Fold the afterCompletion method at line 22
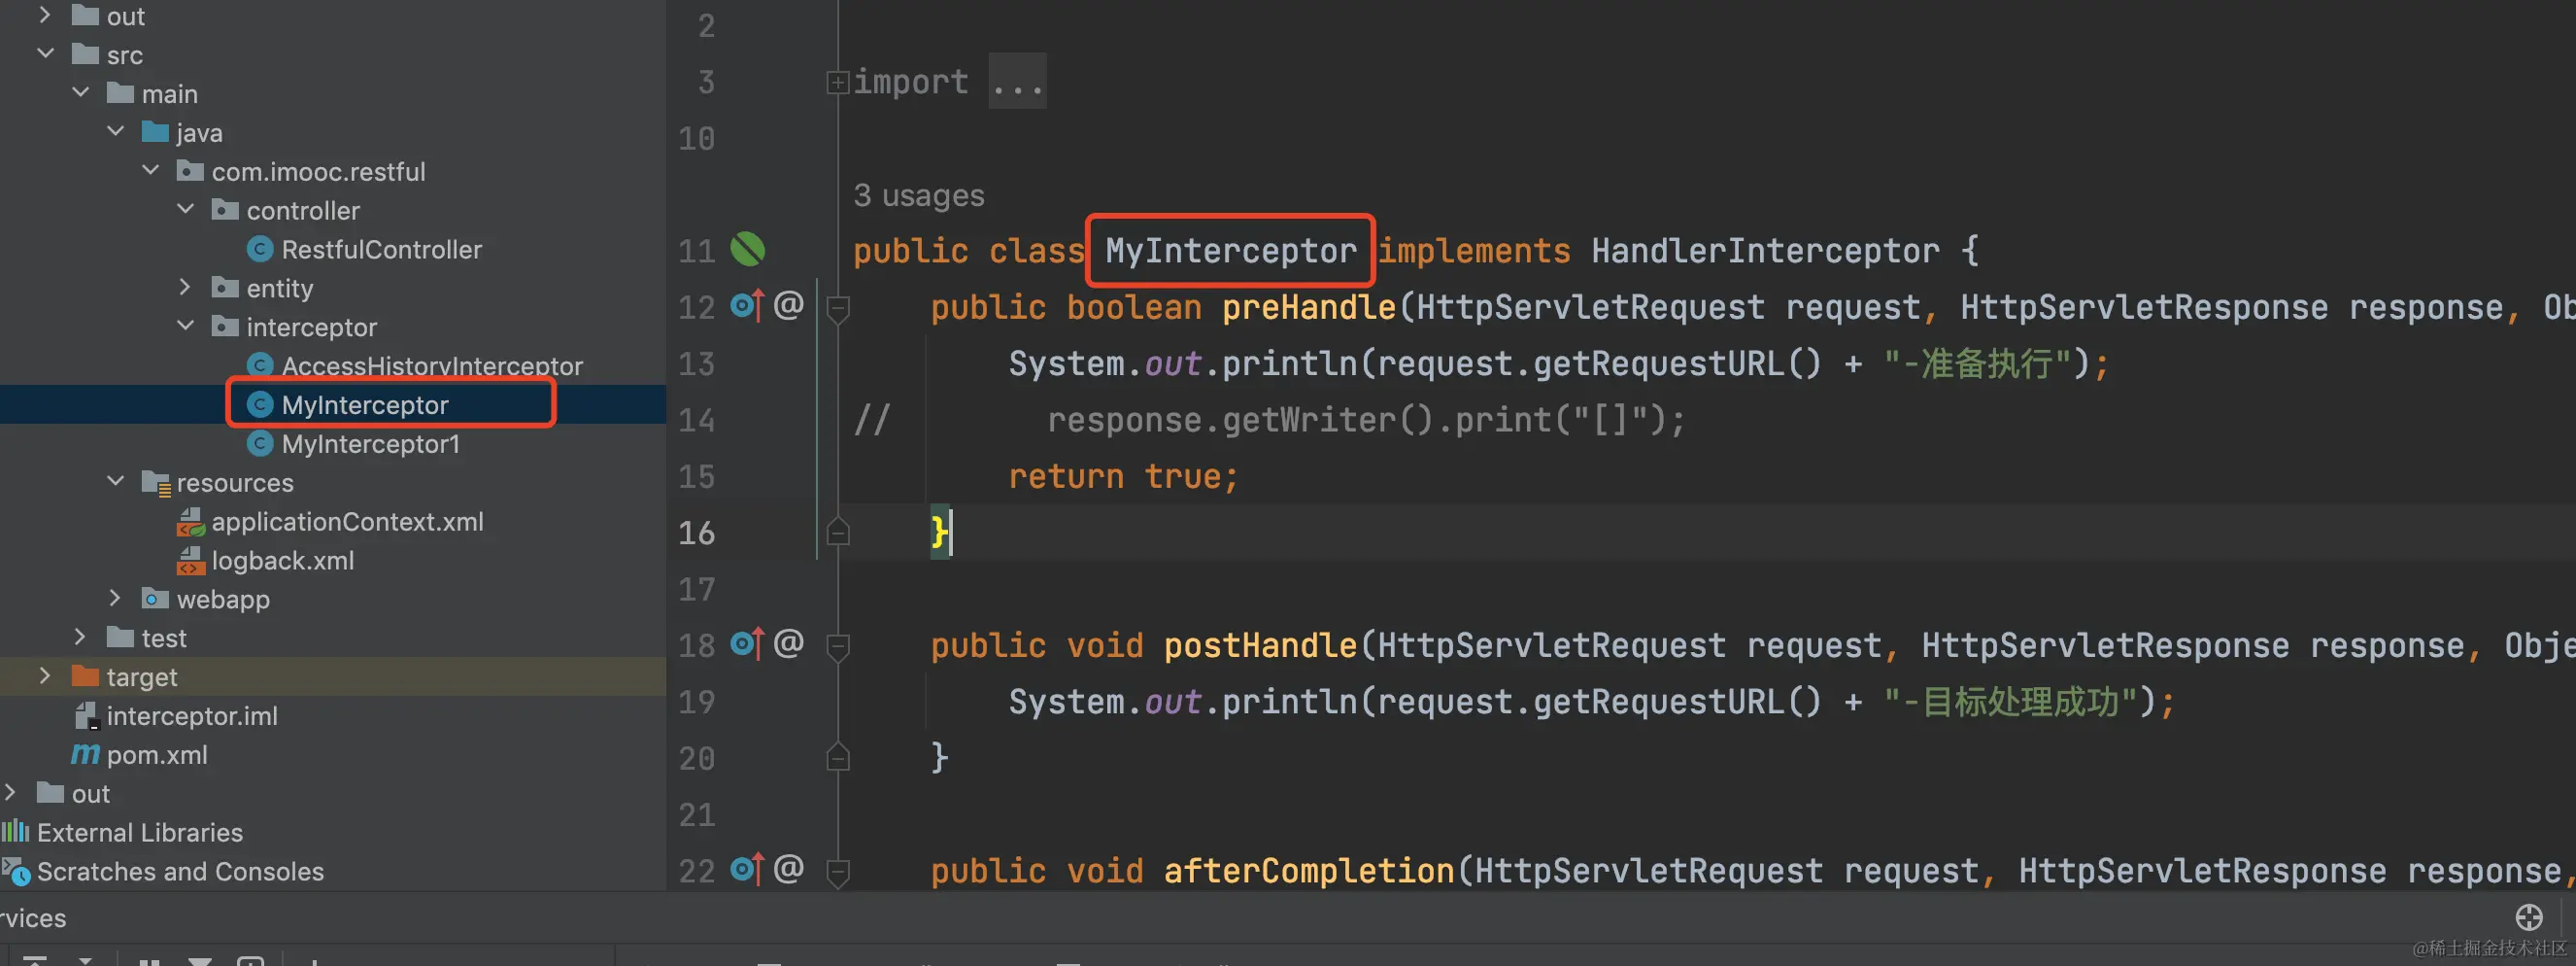Image resolution: width=2576 pixels, height=966 pixels. point(838,872)
